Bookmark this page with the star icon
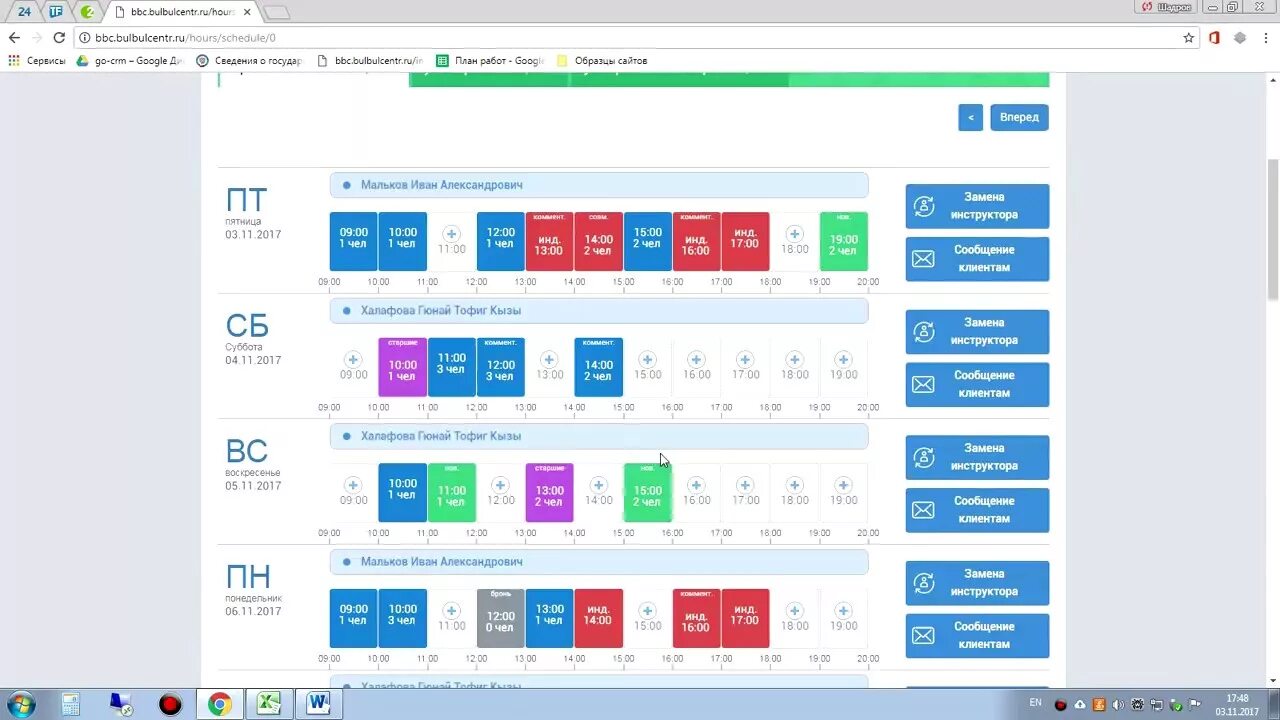The image size is (1280, 720). [1189, 38]
